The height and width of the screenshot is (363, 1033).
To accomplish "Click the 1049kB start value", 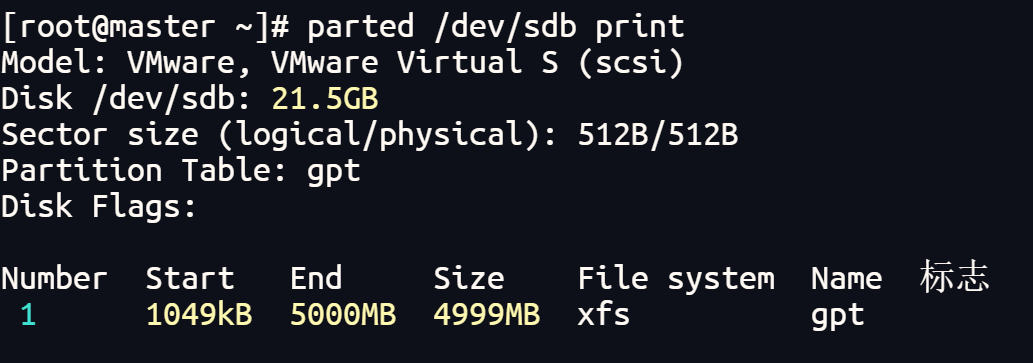I will pos(199,315).
